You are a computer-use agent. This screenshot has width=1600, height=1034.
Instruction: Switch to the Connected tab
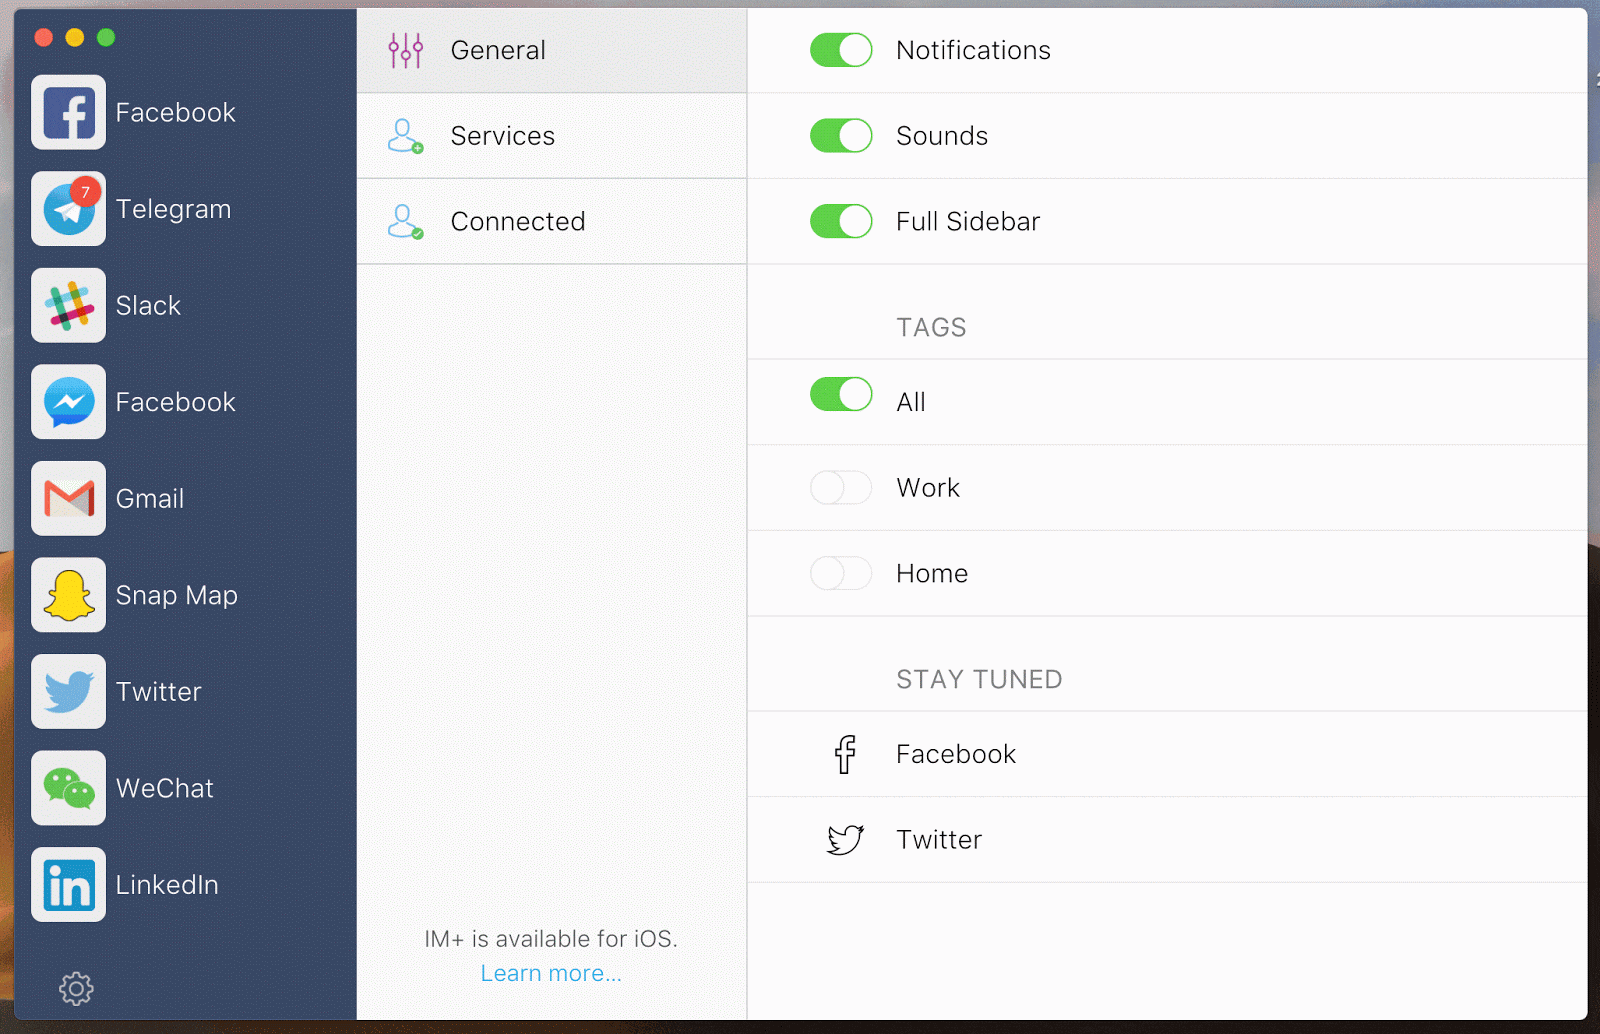[x=552, y=222]
